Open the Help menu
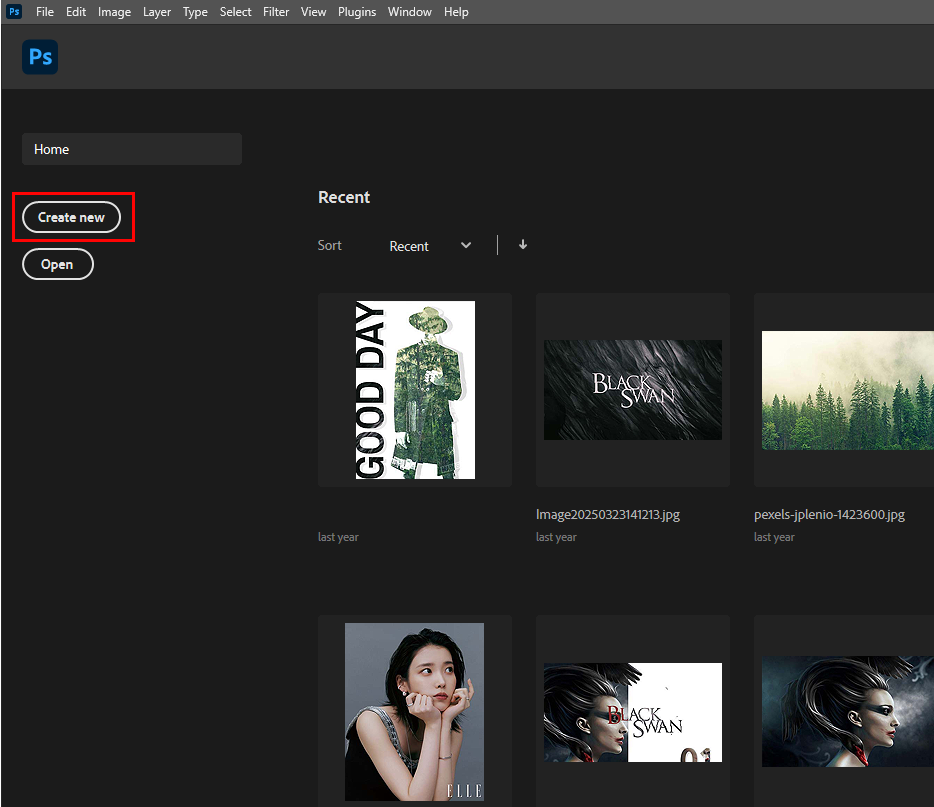The width and height of the screenshot is (934, 807). tap(456, 12)
